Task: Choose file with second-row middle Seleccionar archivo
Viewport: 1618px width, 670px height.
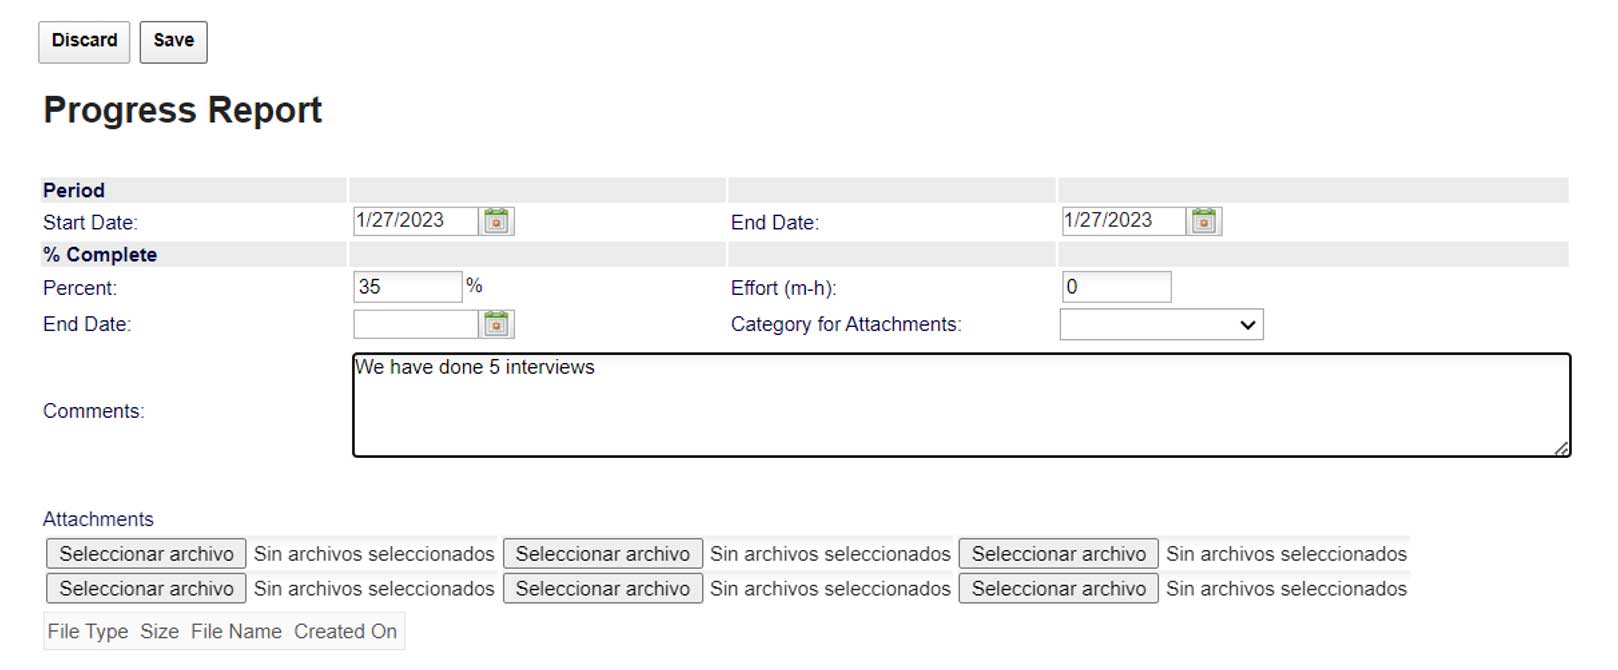Action: click(x=603, y=589)
